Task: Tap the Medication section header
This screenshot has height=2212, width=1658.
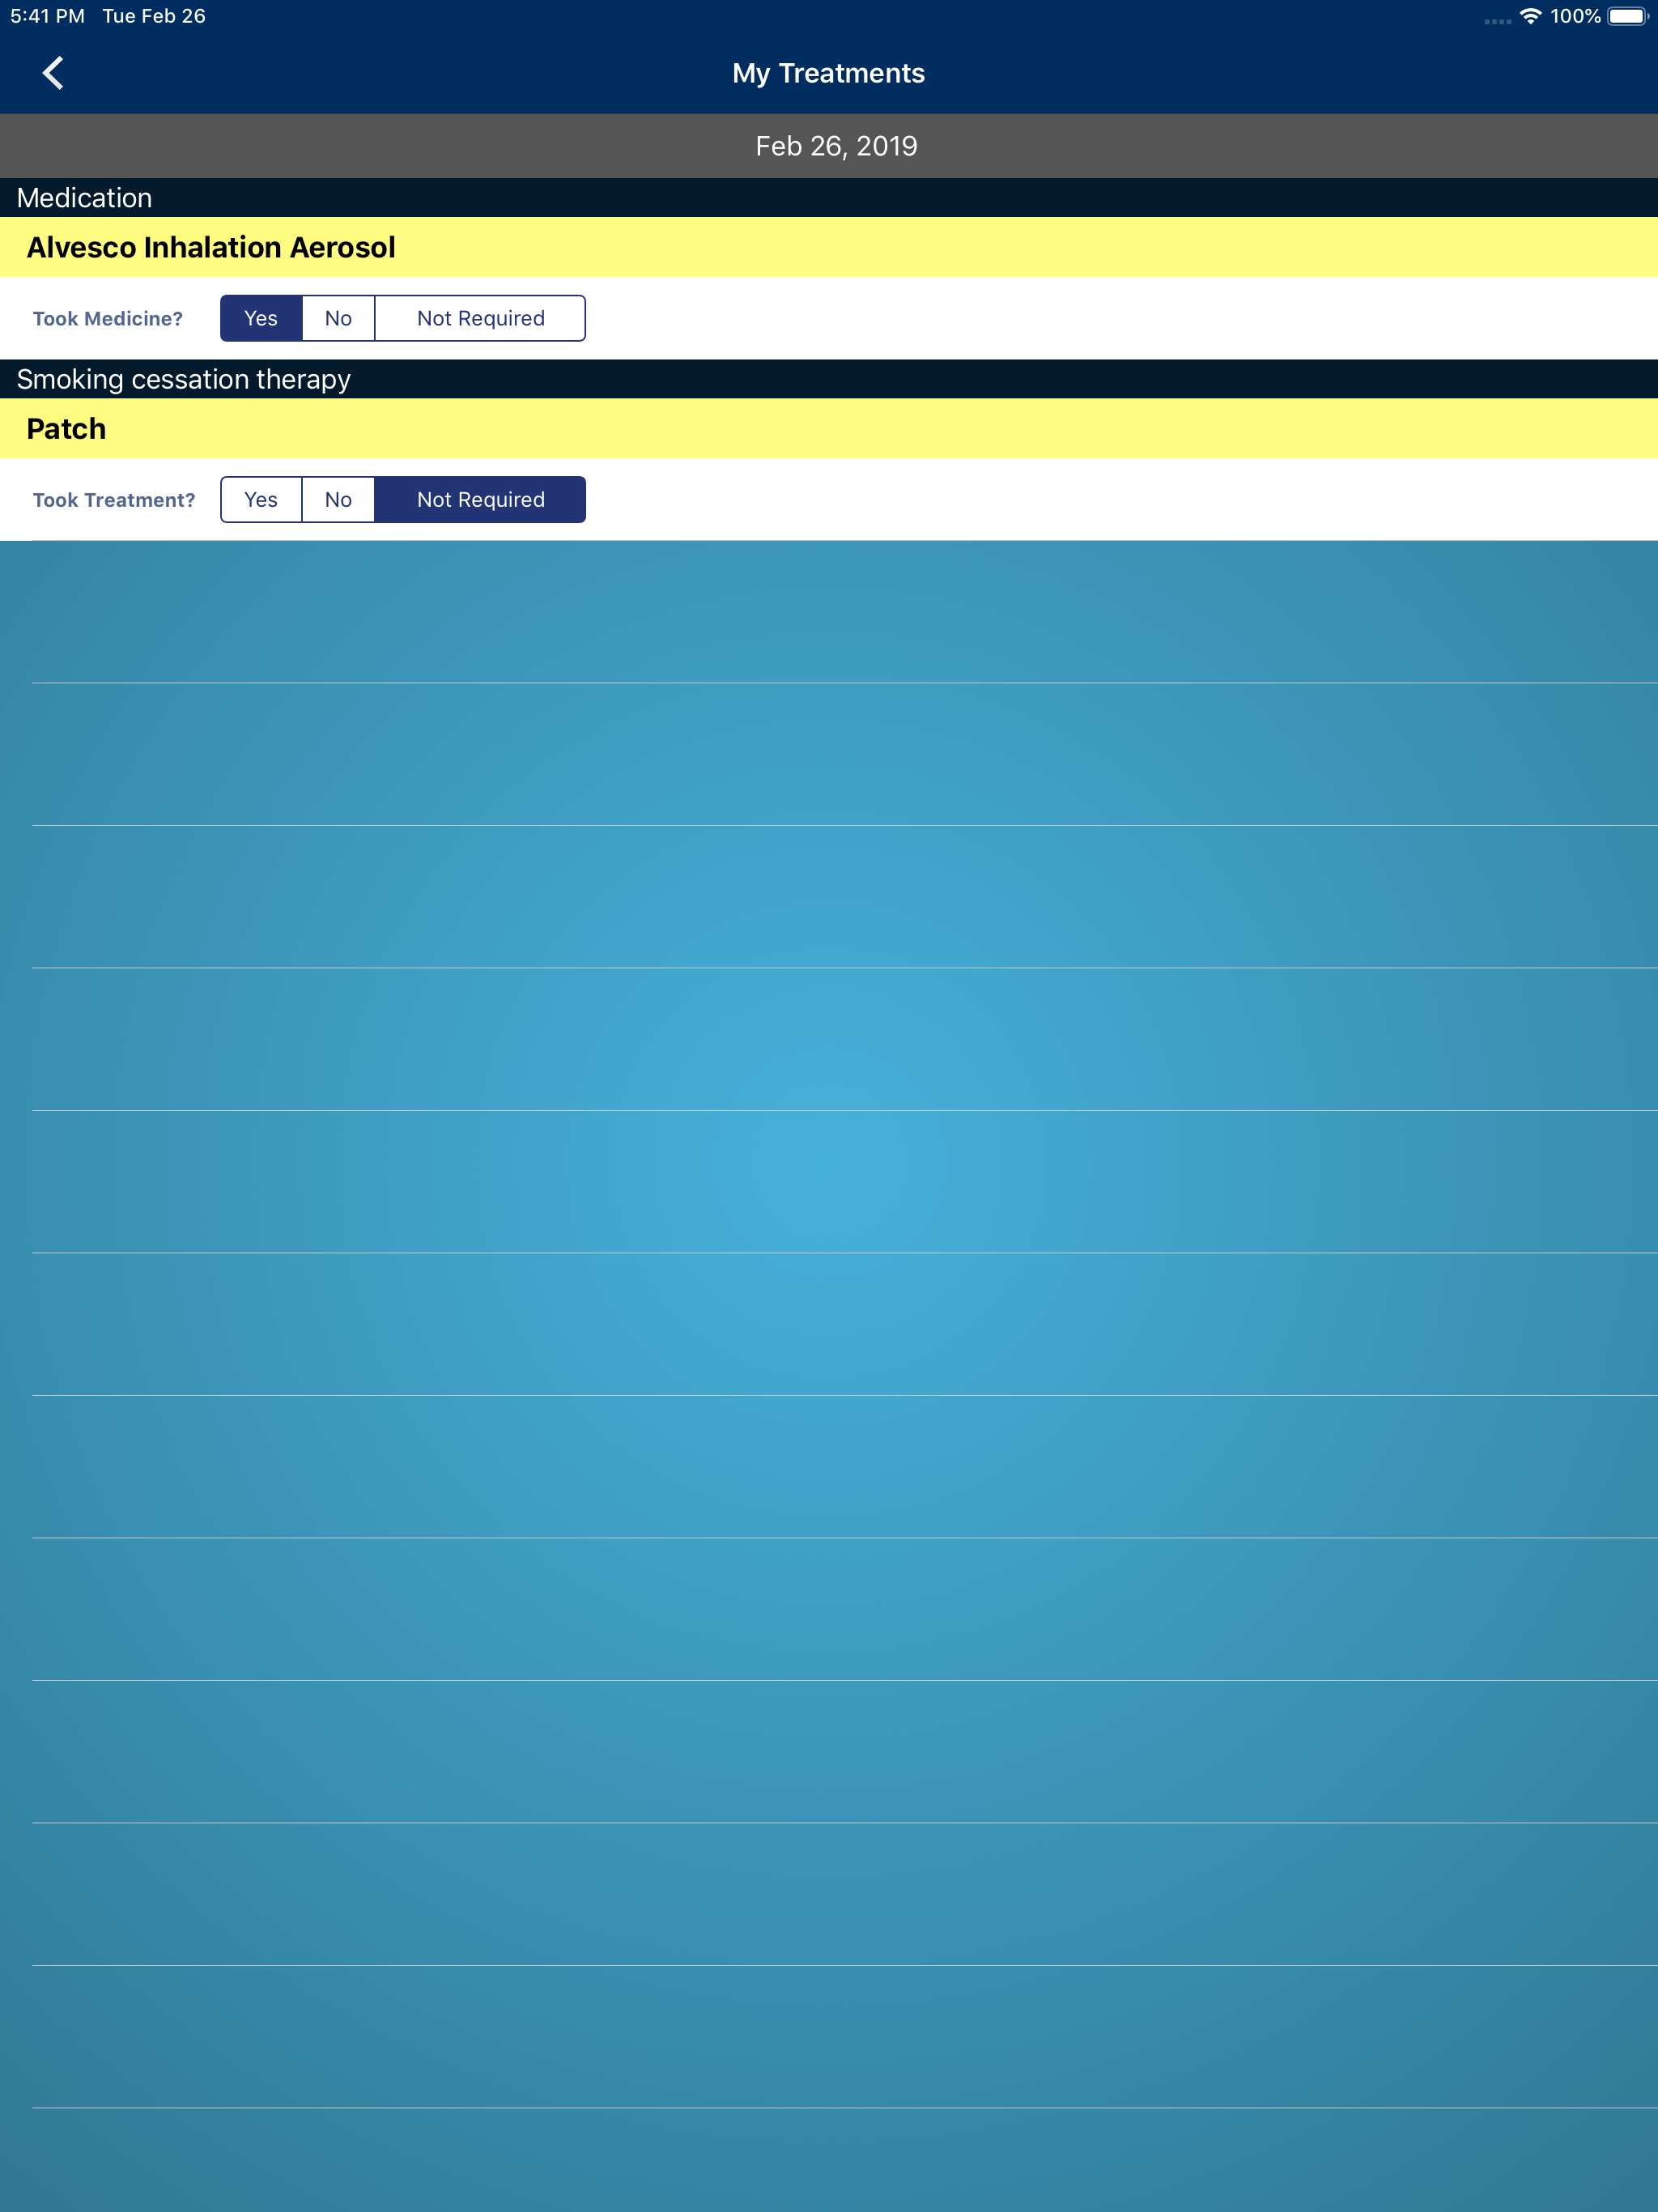Action: pyautogui.click(x=85, y=198)
